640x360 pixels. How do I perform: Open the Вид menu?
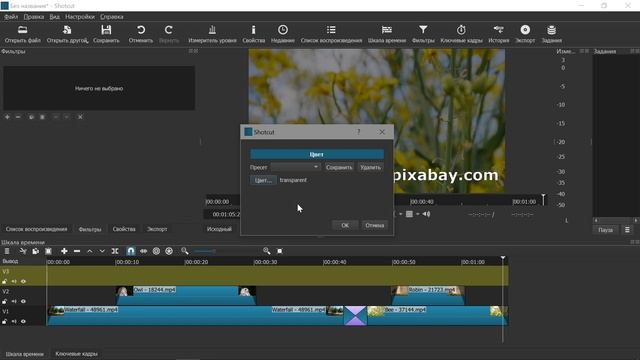coord(54,17)
